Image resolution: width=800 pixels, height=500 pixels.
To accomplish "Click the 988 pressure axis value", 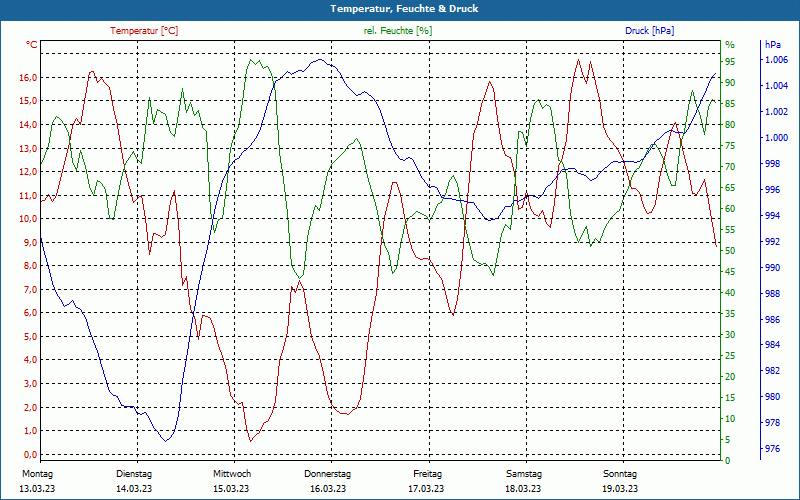I will point(771,293).
